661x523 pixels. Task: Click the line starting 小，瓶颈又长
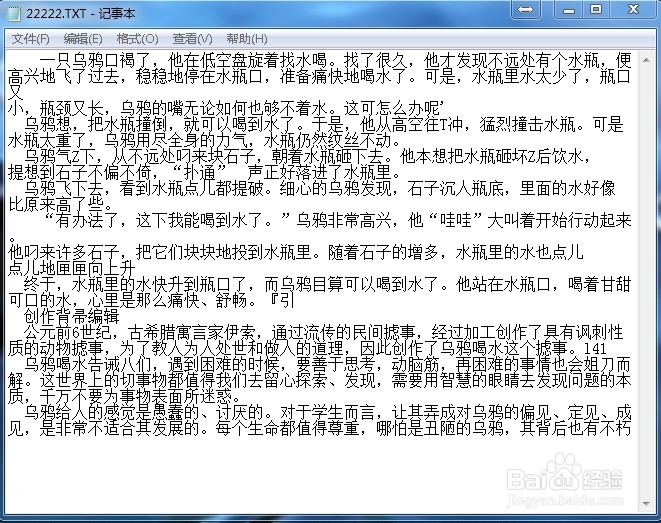pos(225,109)
